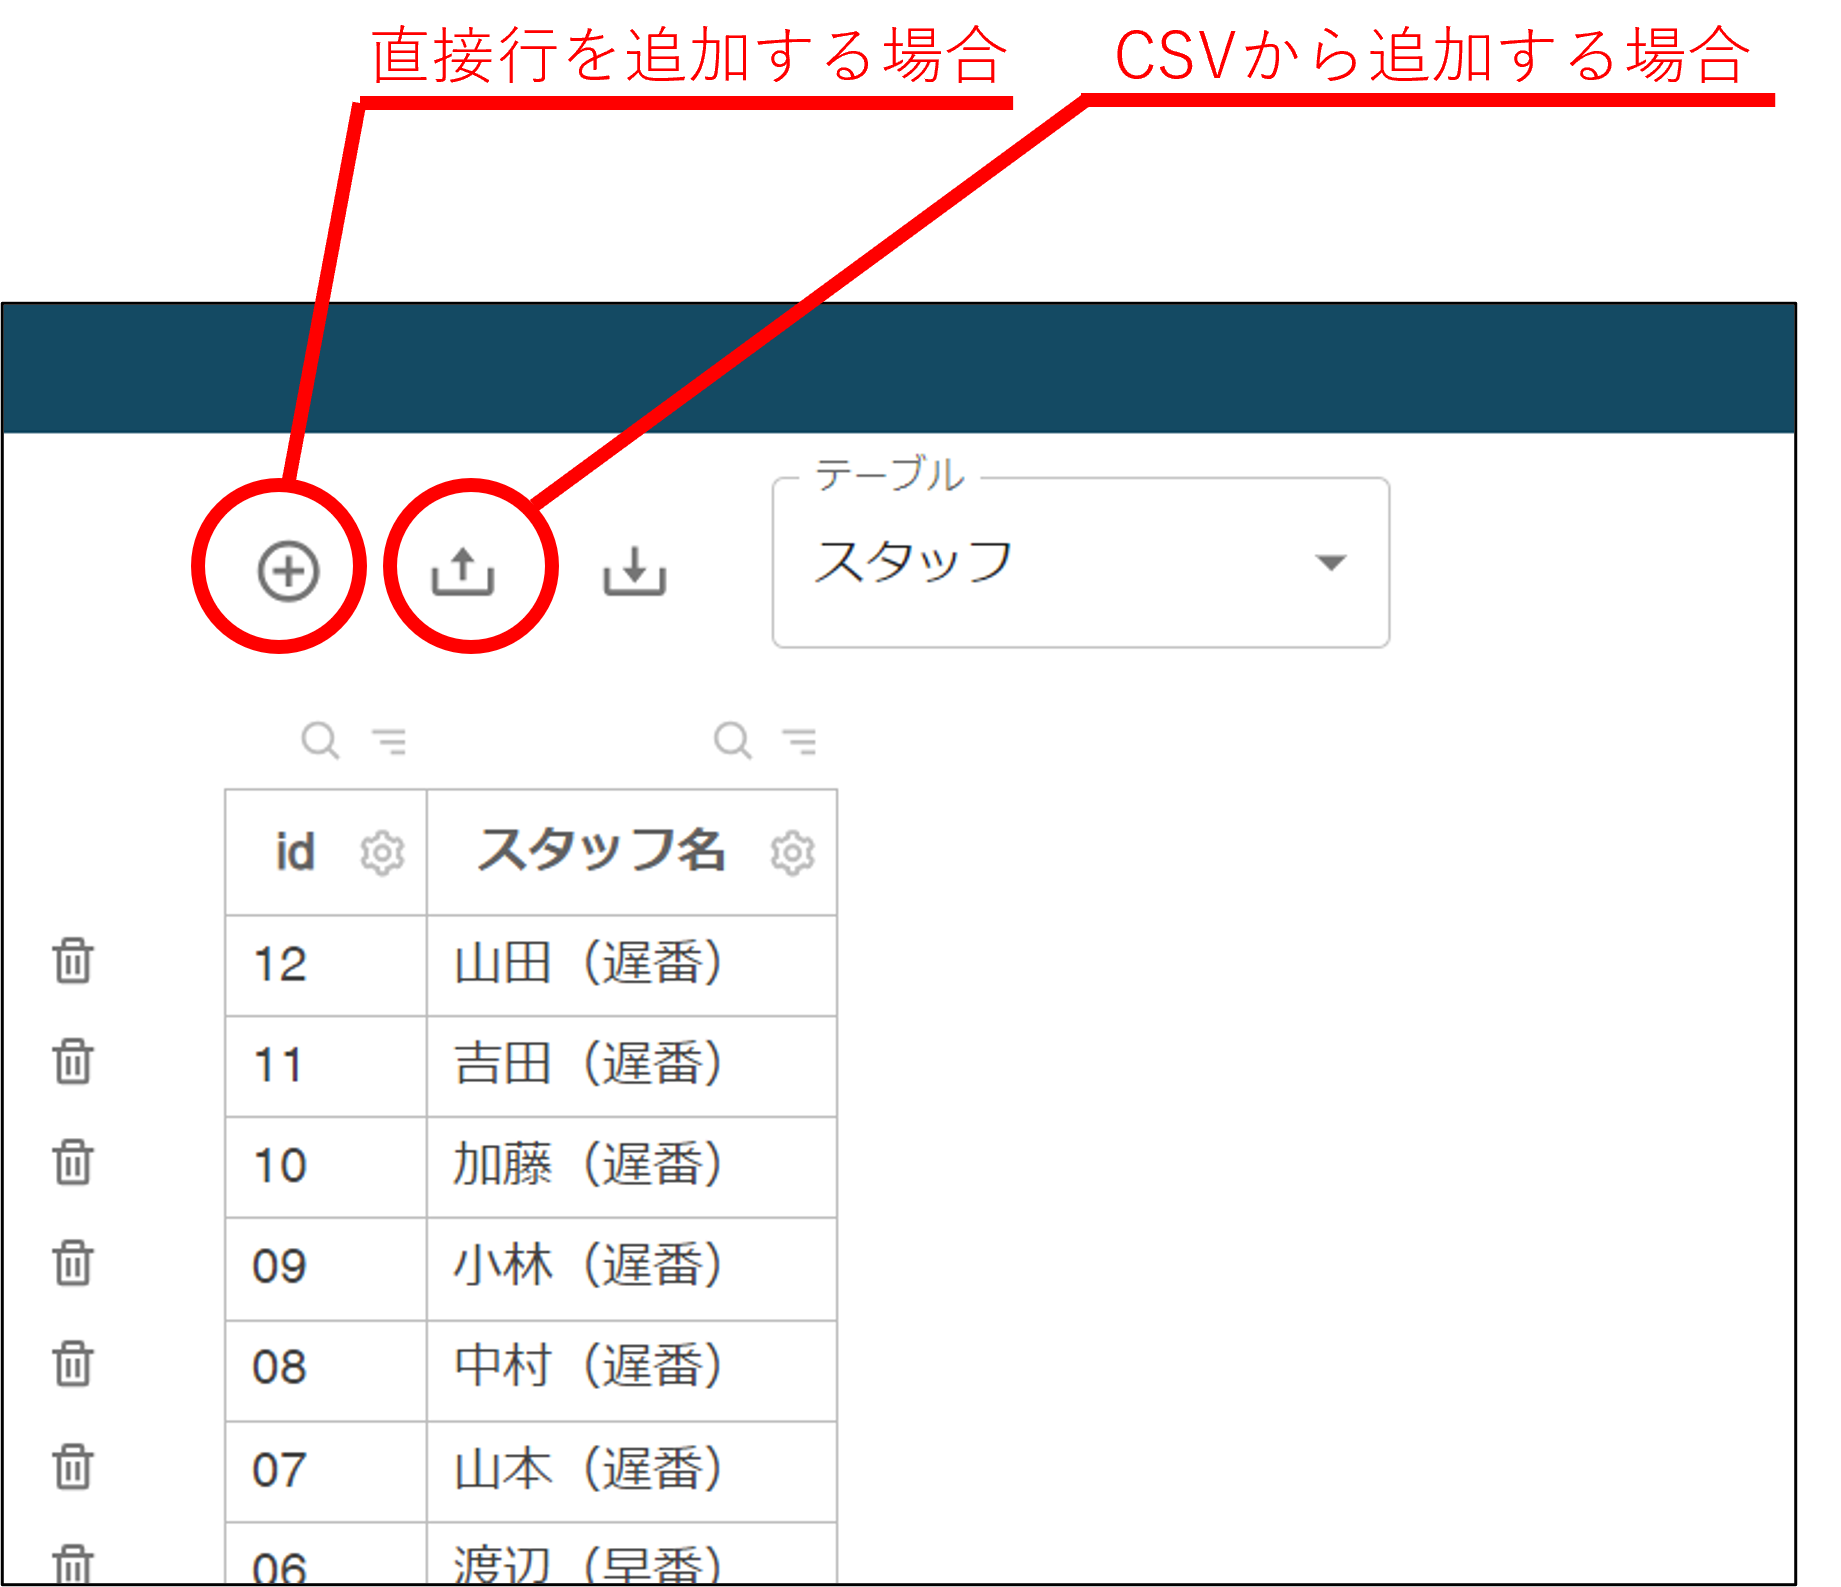Open スタッフ名 column settings gear
The width and height of the screenshot is (1841, 1587).
[792, 853]
